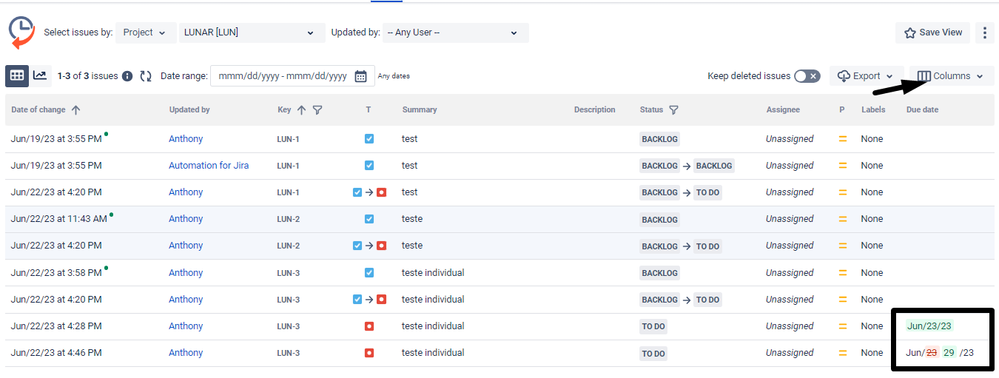999x378 pixels.
Task: Open the Updated by Any User dropdown
Action: coord(456,33)
